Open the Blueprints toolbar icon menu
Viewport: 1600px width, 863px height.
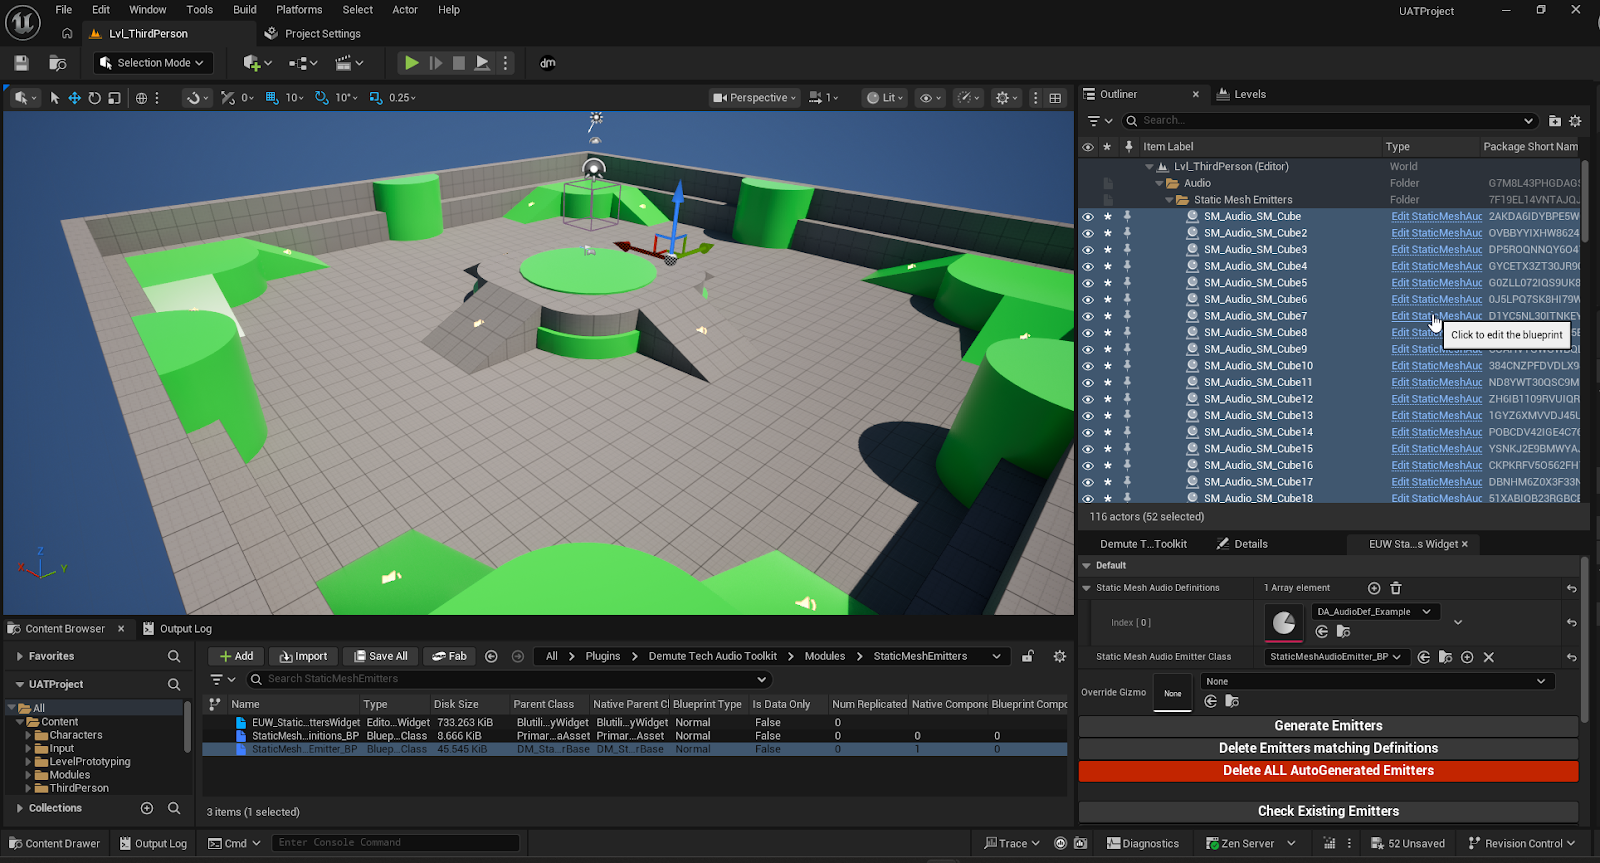[302, 63]
